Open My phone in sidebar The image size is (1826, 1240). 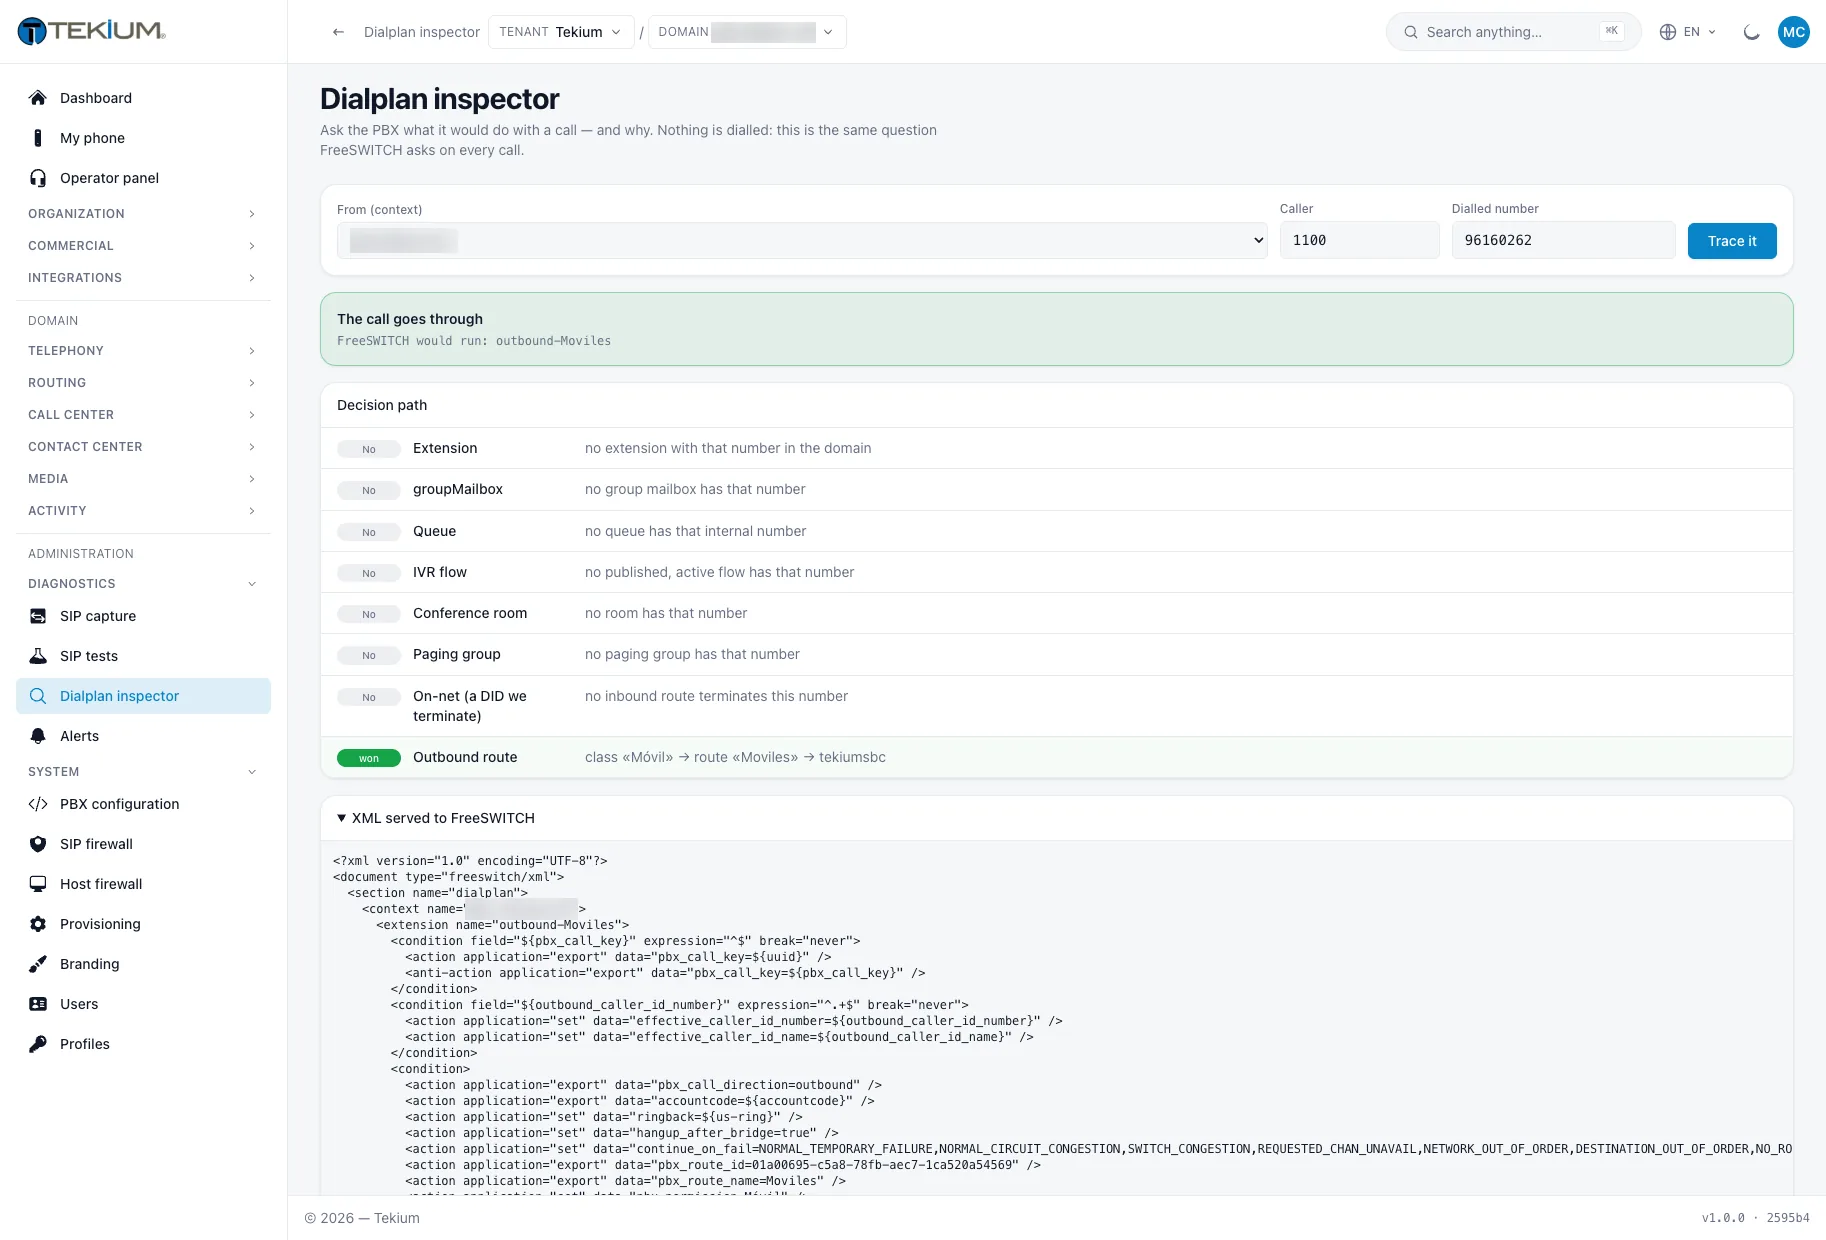pyautogui.click(x=143, y=138)
